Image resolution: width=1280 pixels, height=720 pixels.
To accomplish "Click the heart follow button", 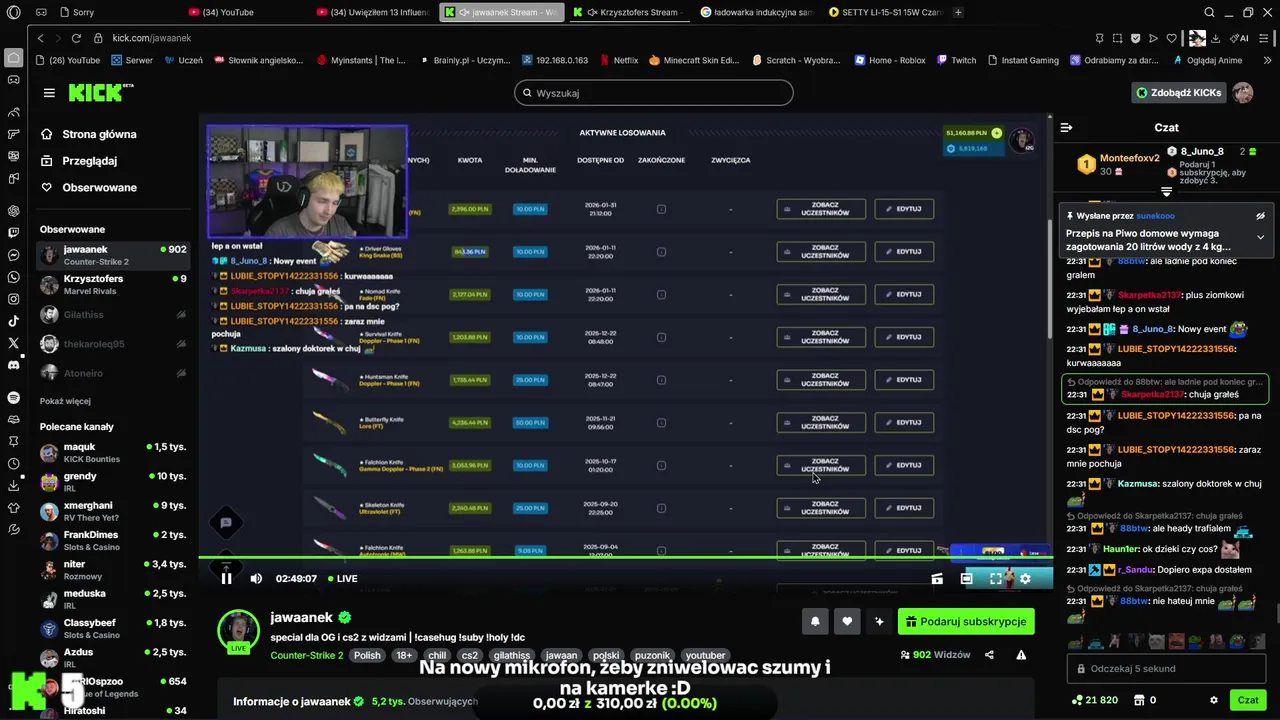I will 847,621.
